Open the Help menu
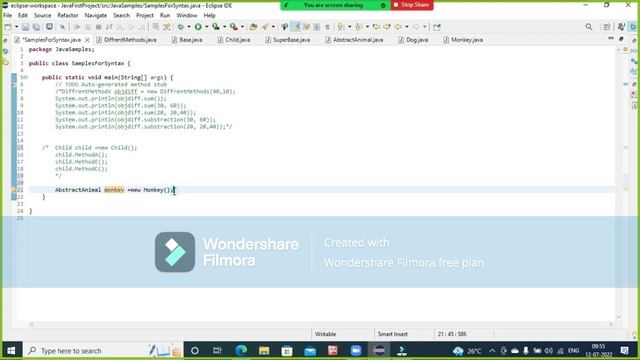Viewport: 640px width, 360px height. 209,16
